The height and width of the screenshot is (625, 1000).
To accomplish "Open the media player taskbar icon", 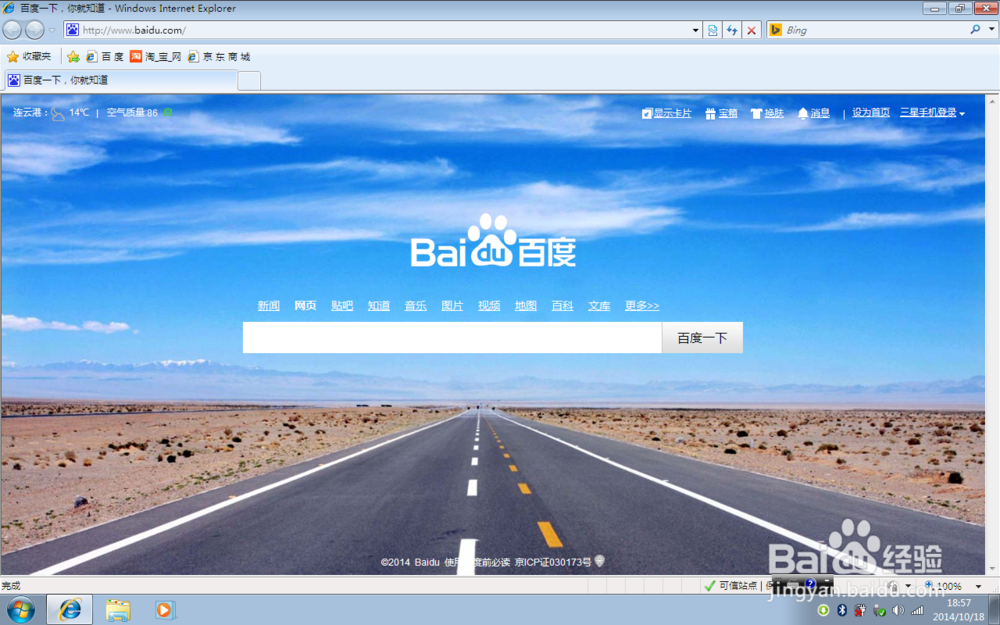I will (166, 610).
